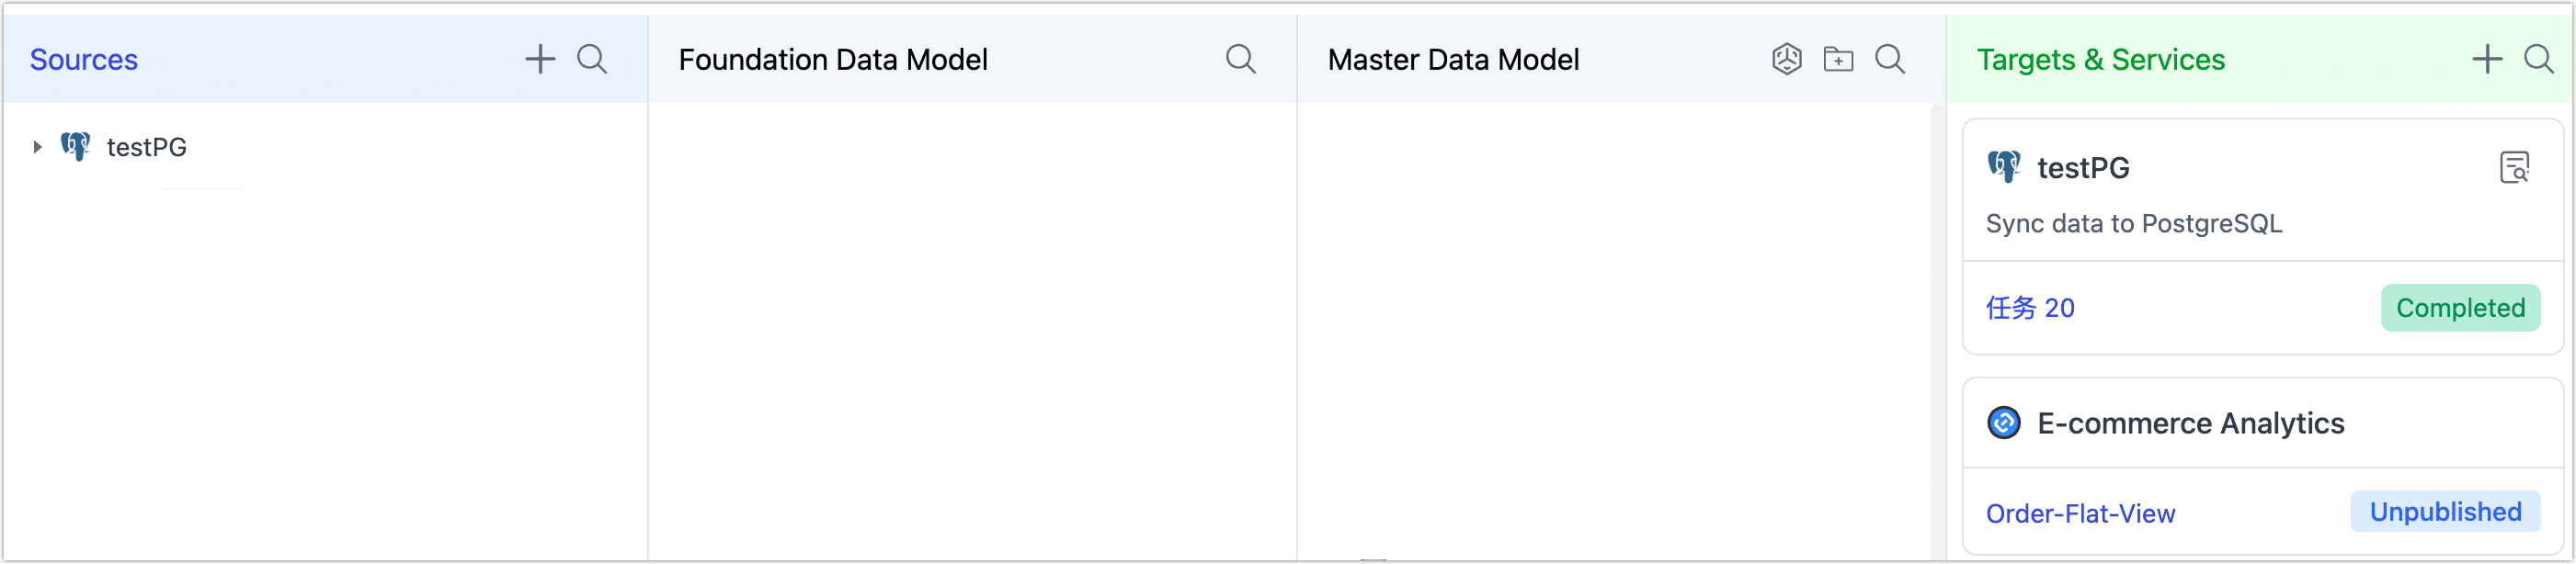Screen dimensions: 2576x564
Task: Add a new target or service
Action: point(2487,58)
